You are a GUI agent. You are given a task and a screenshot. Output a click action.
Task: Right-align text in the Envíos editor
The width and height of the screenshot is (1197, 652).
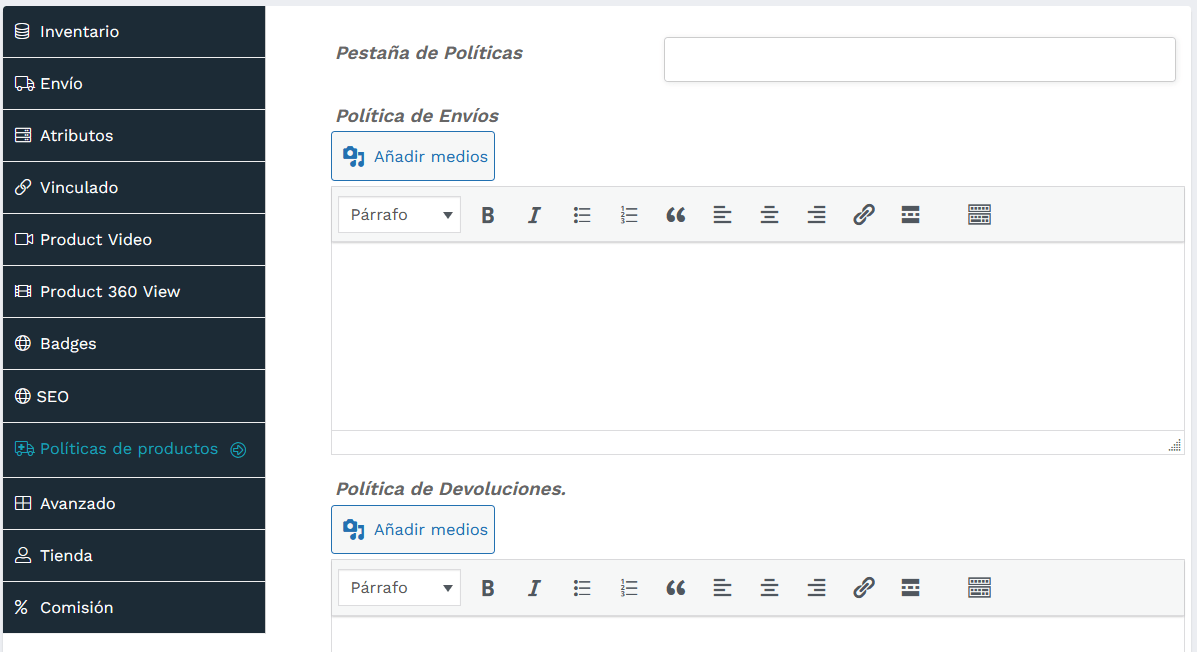click(x=816, y=214)
